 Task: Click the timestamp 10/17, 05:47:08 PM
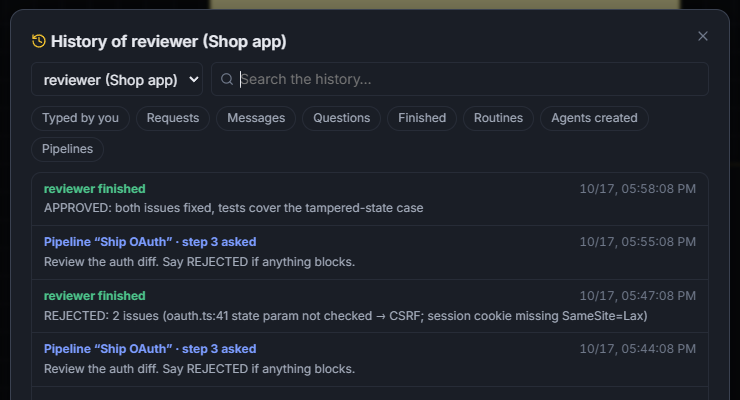(638, 296)
